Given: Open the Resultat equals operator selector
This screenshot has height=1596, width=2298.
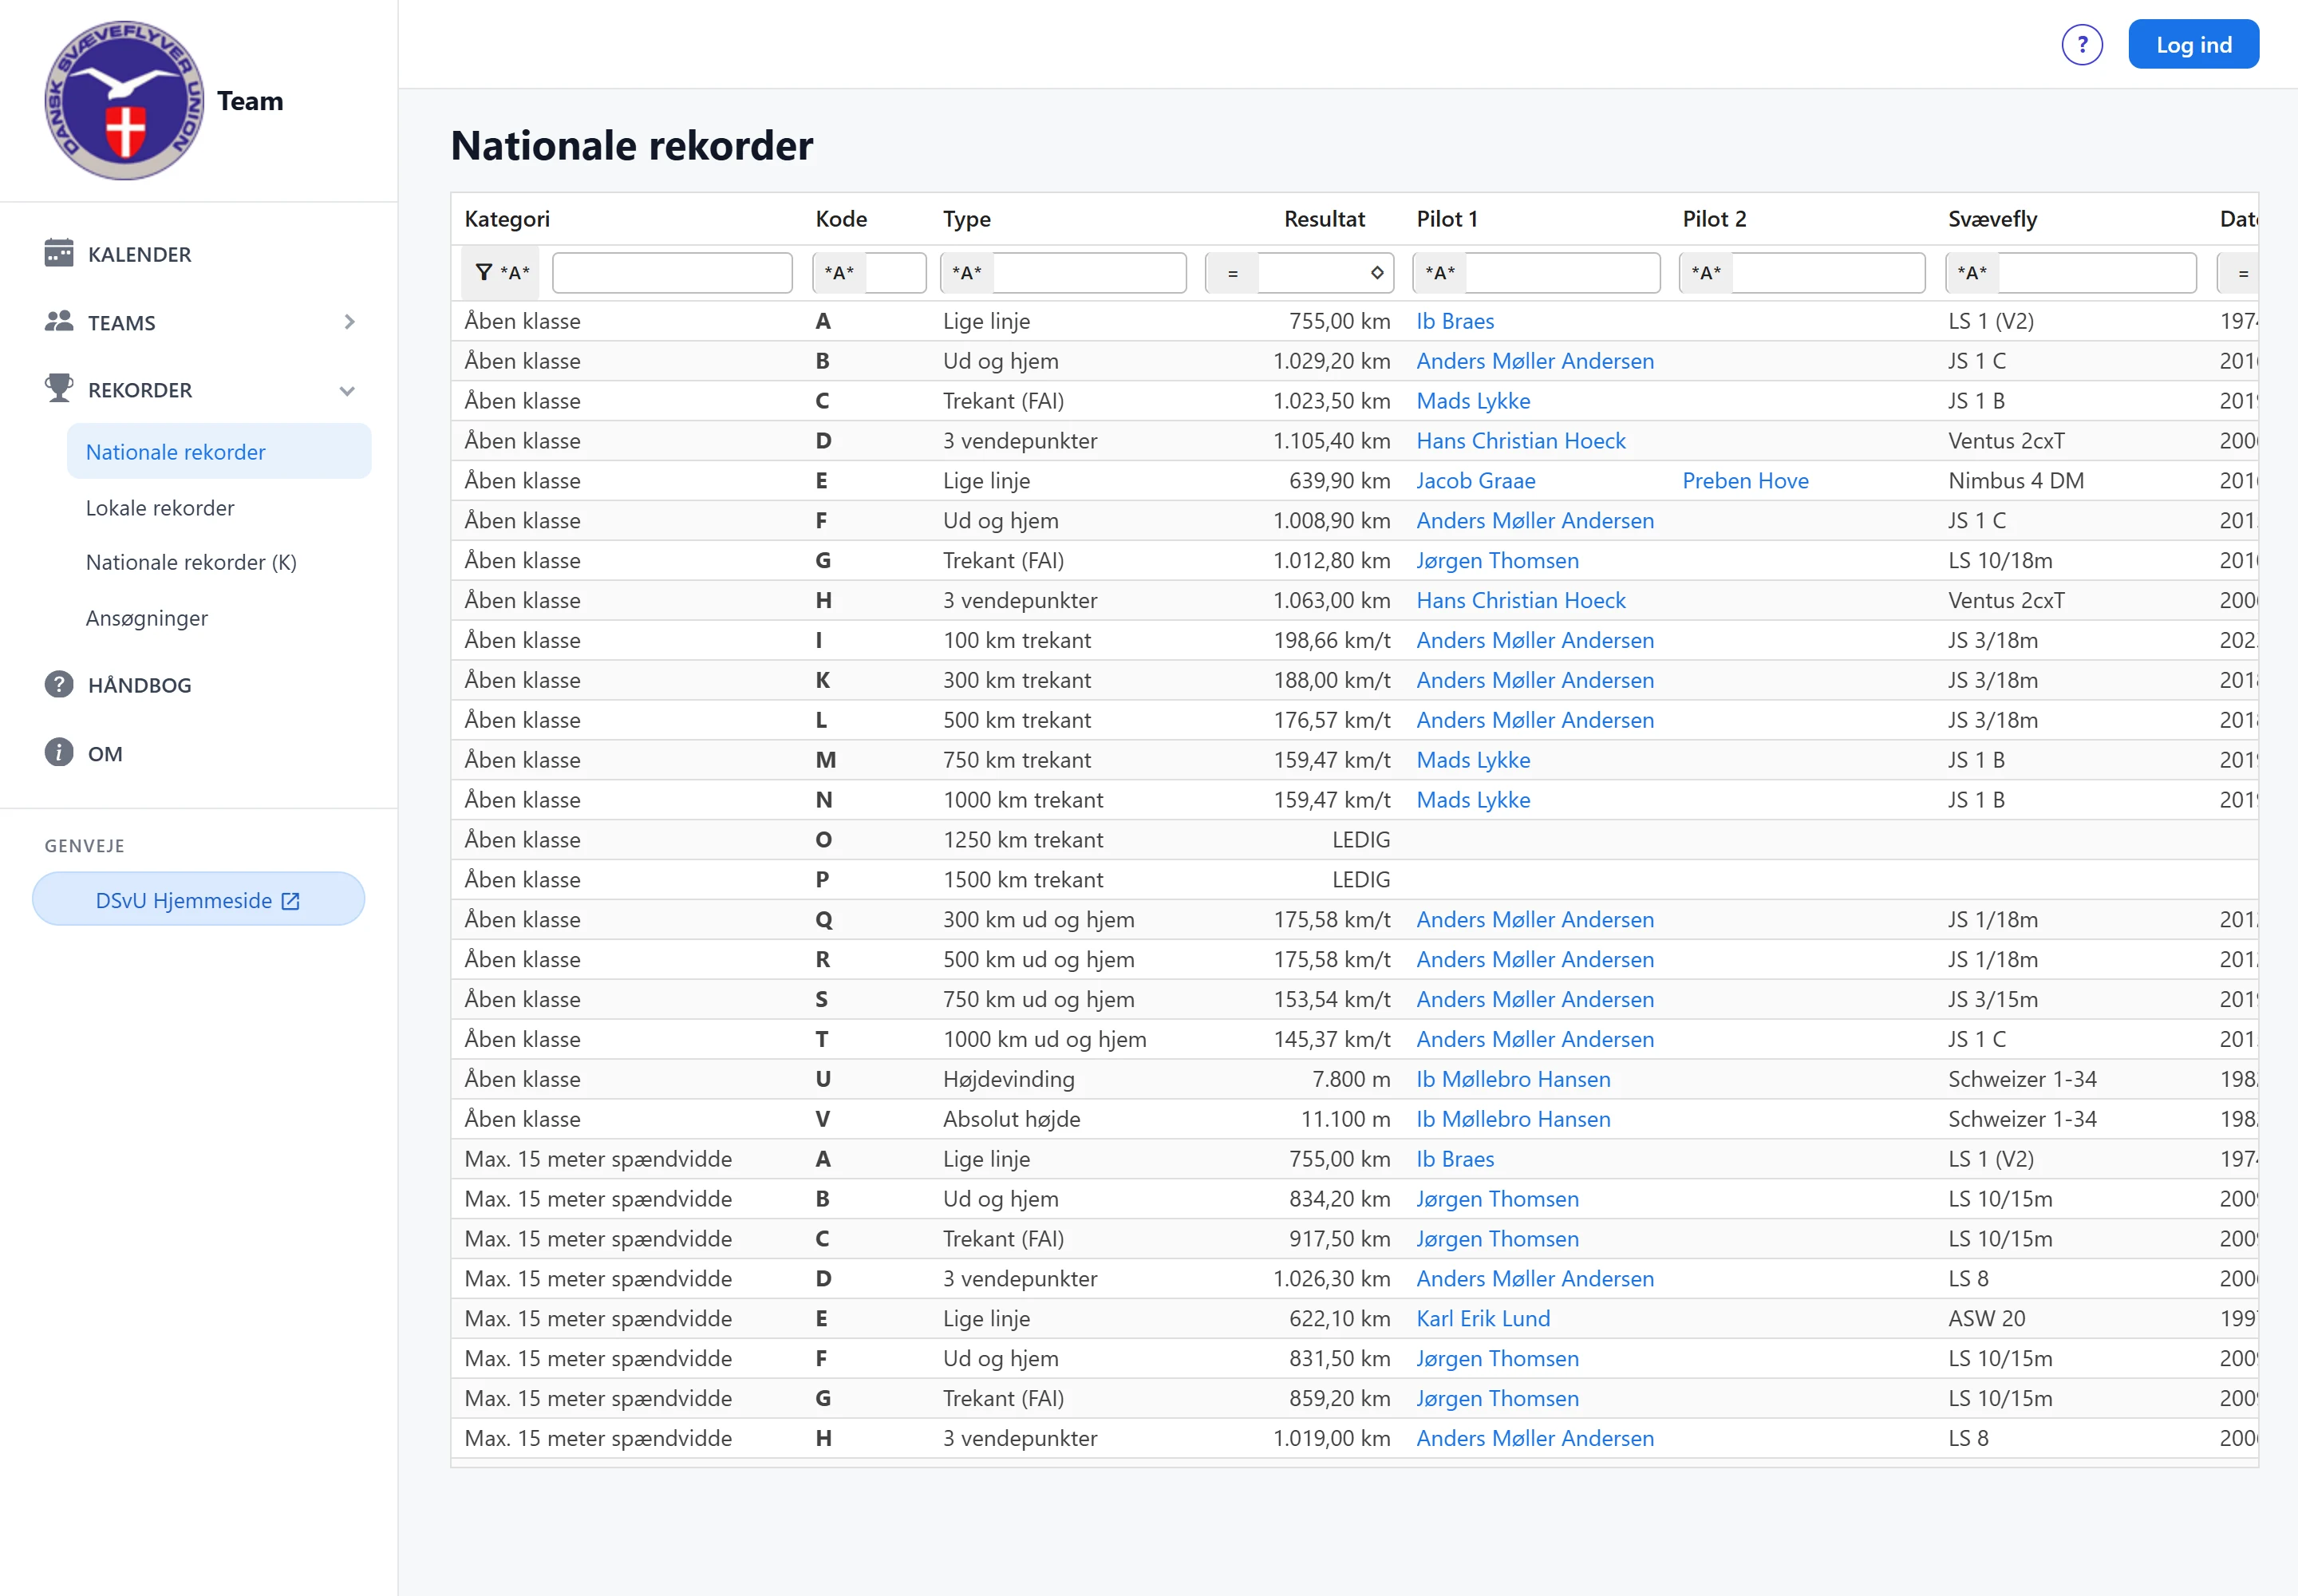Looking at the screenshot, I should pyautogui.click(x=1232, y=273).
